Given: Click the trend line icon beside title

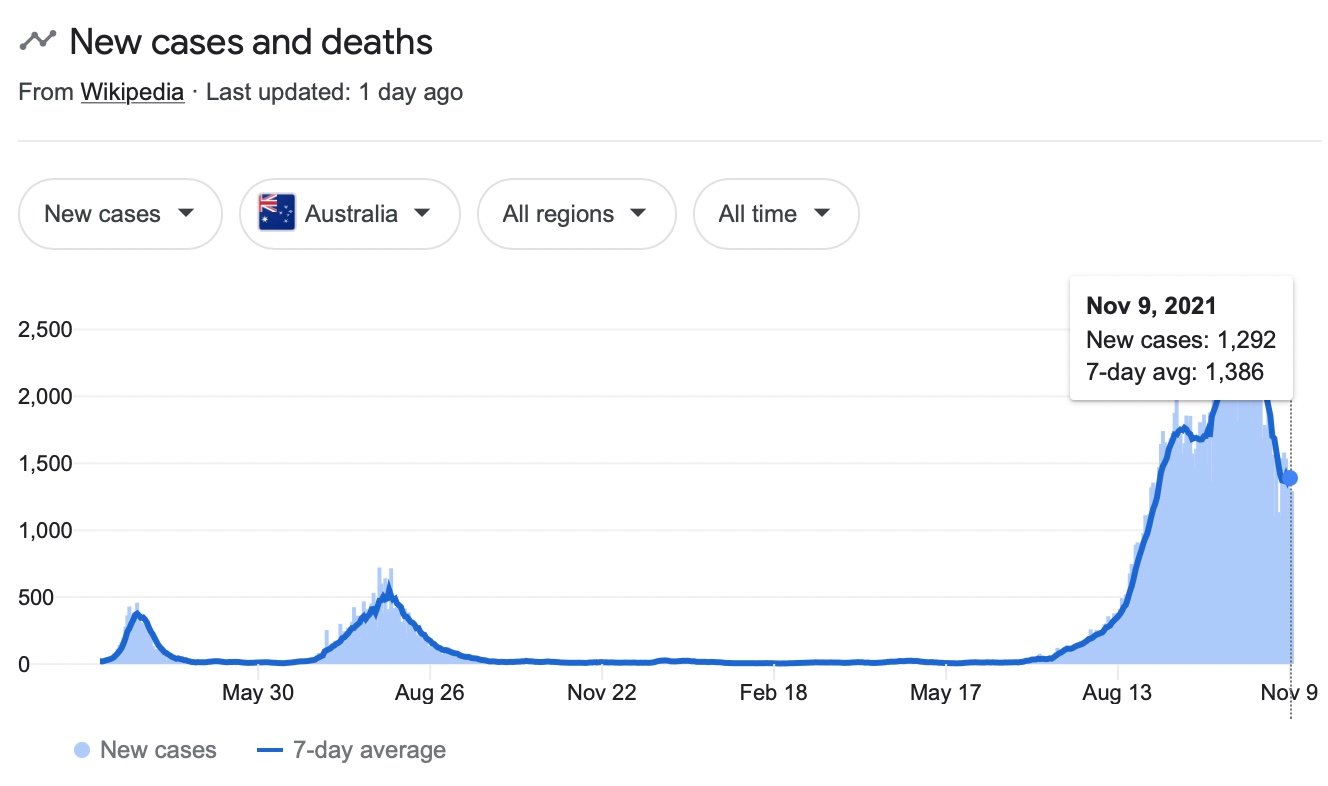Looking at the screenshot, I should [x=38, y=42].
